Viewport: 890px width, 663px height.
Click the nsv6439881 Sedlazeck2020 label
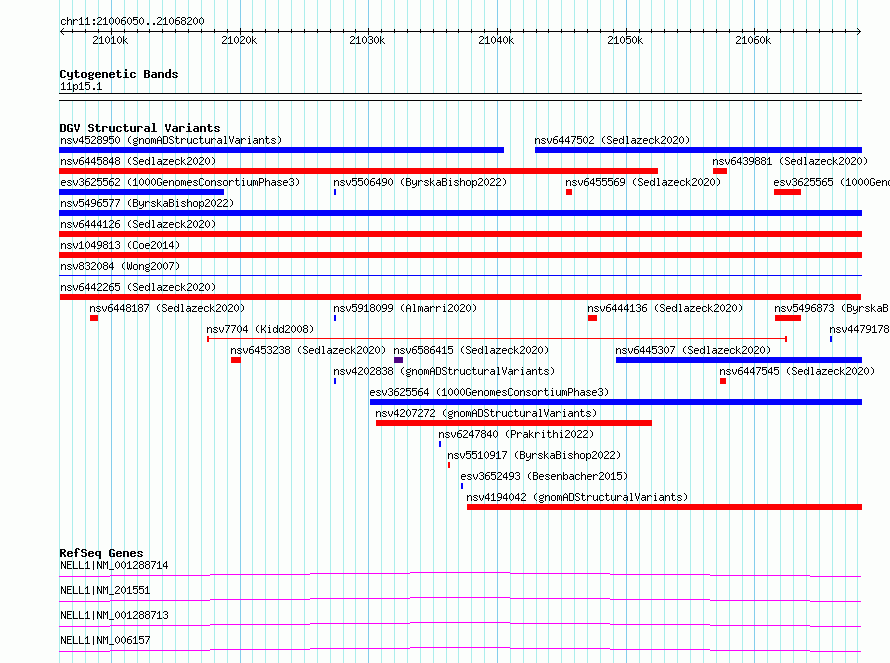(790, 161)
